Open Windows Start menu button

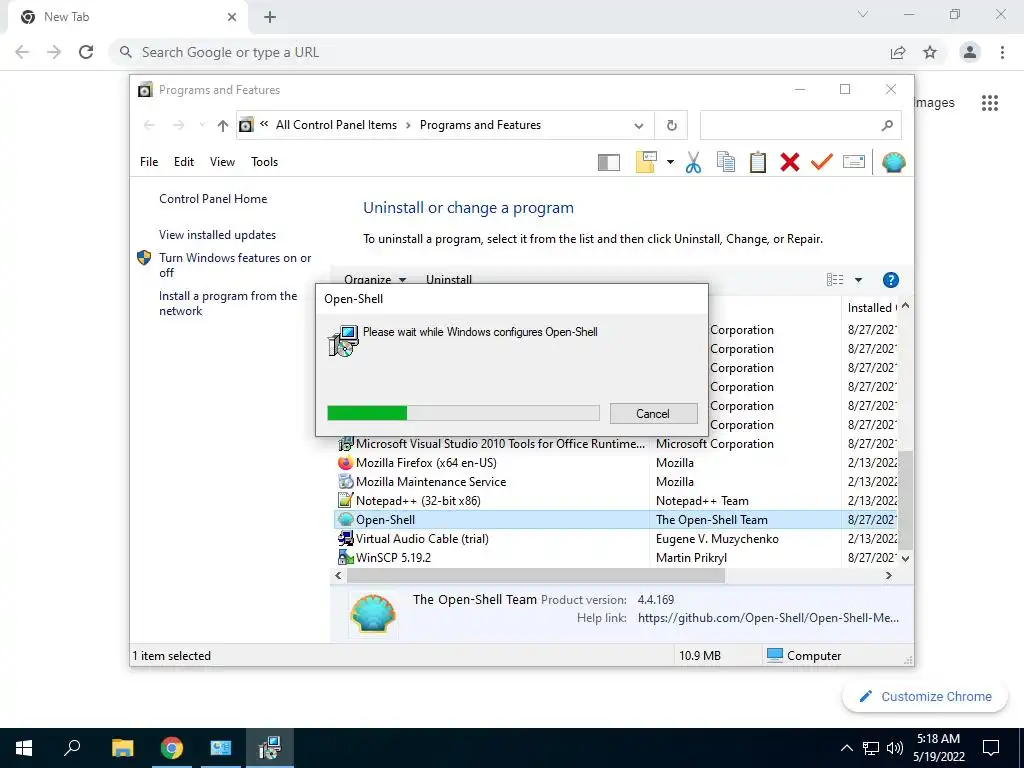point(24,748)
